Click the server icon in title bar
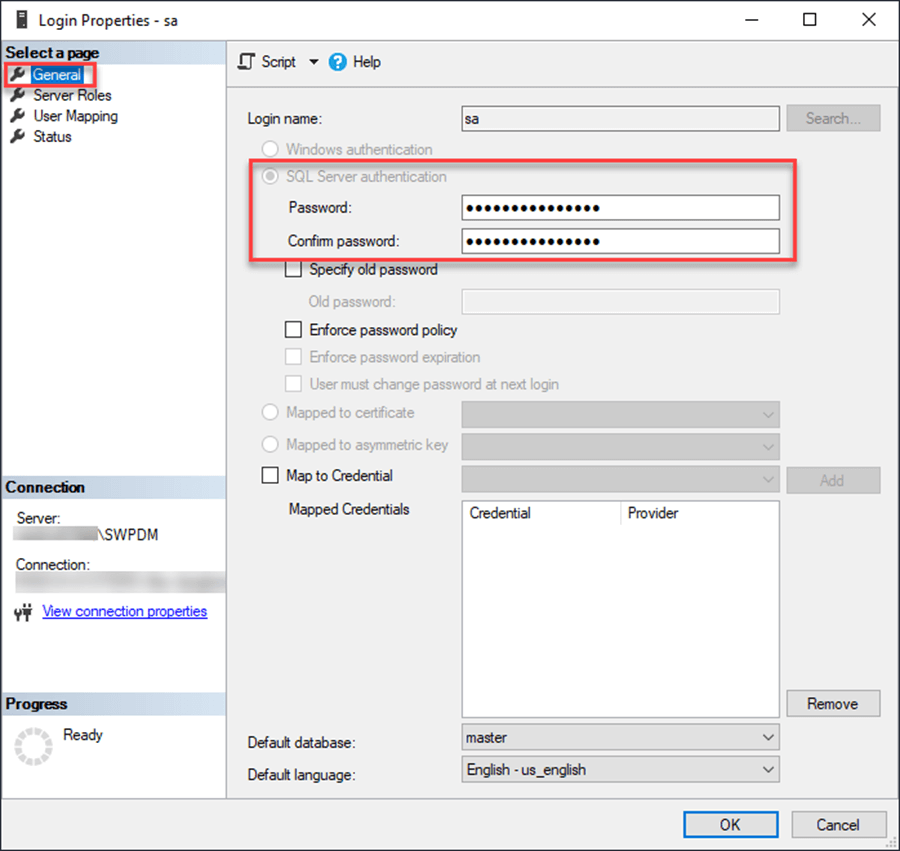 (x=20, y=20)
